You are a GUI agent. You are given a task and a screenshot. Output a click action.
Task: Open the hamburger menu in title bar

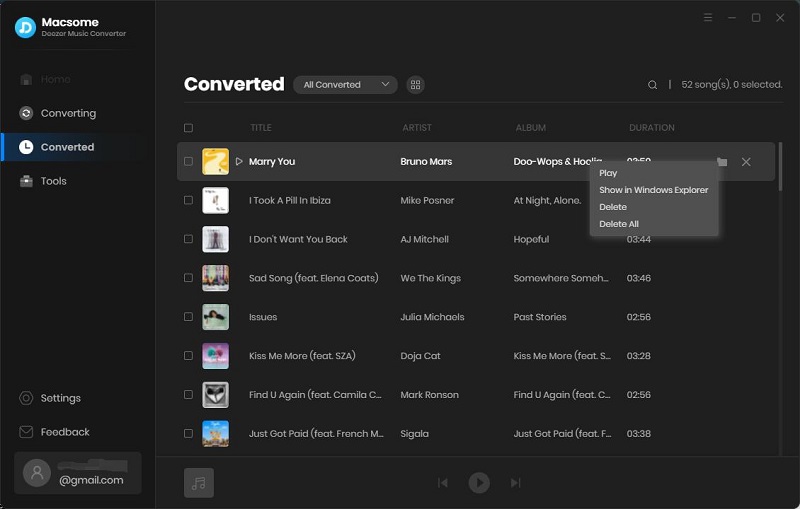(708, 17)
